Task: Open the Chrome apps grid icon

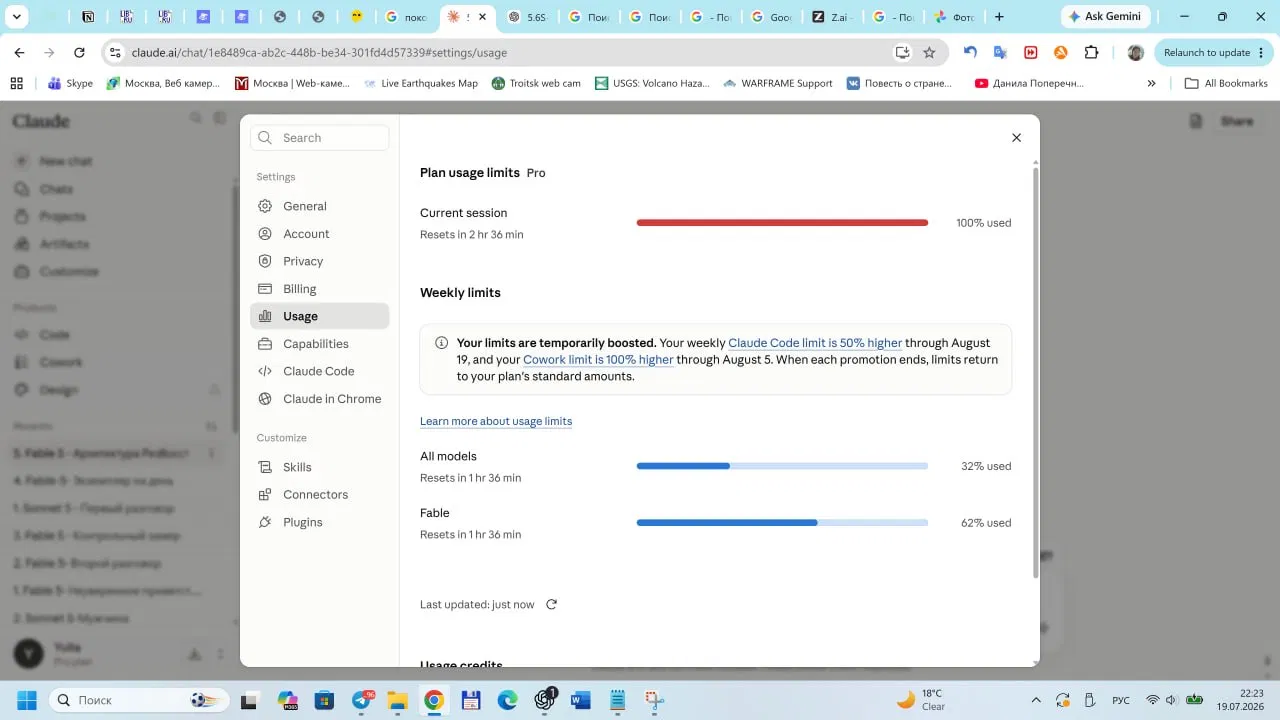Action: (16, 83)
